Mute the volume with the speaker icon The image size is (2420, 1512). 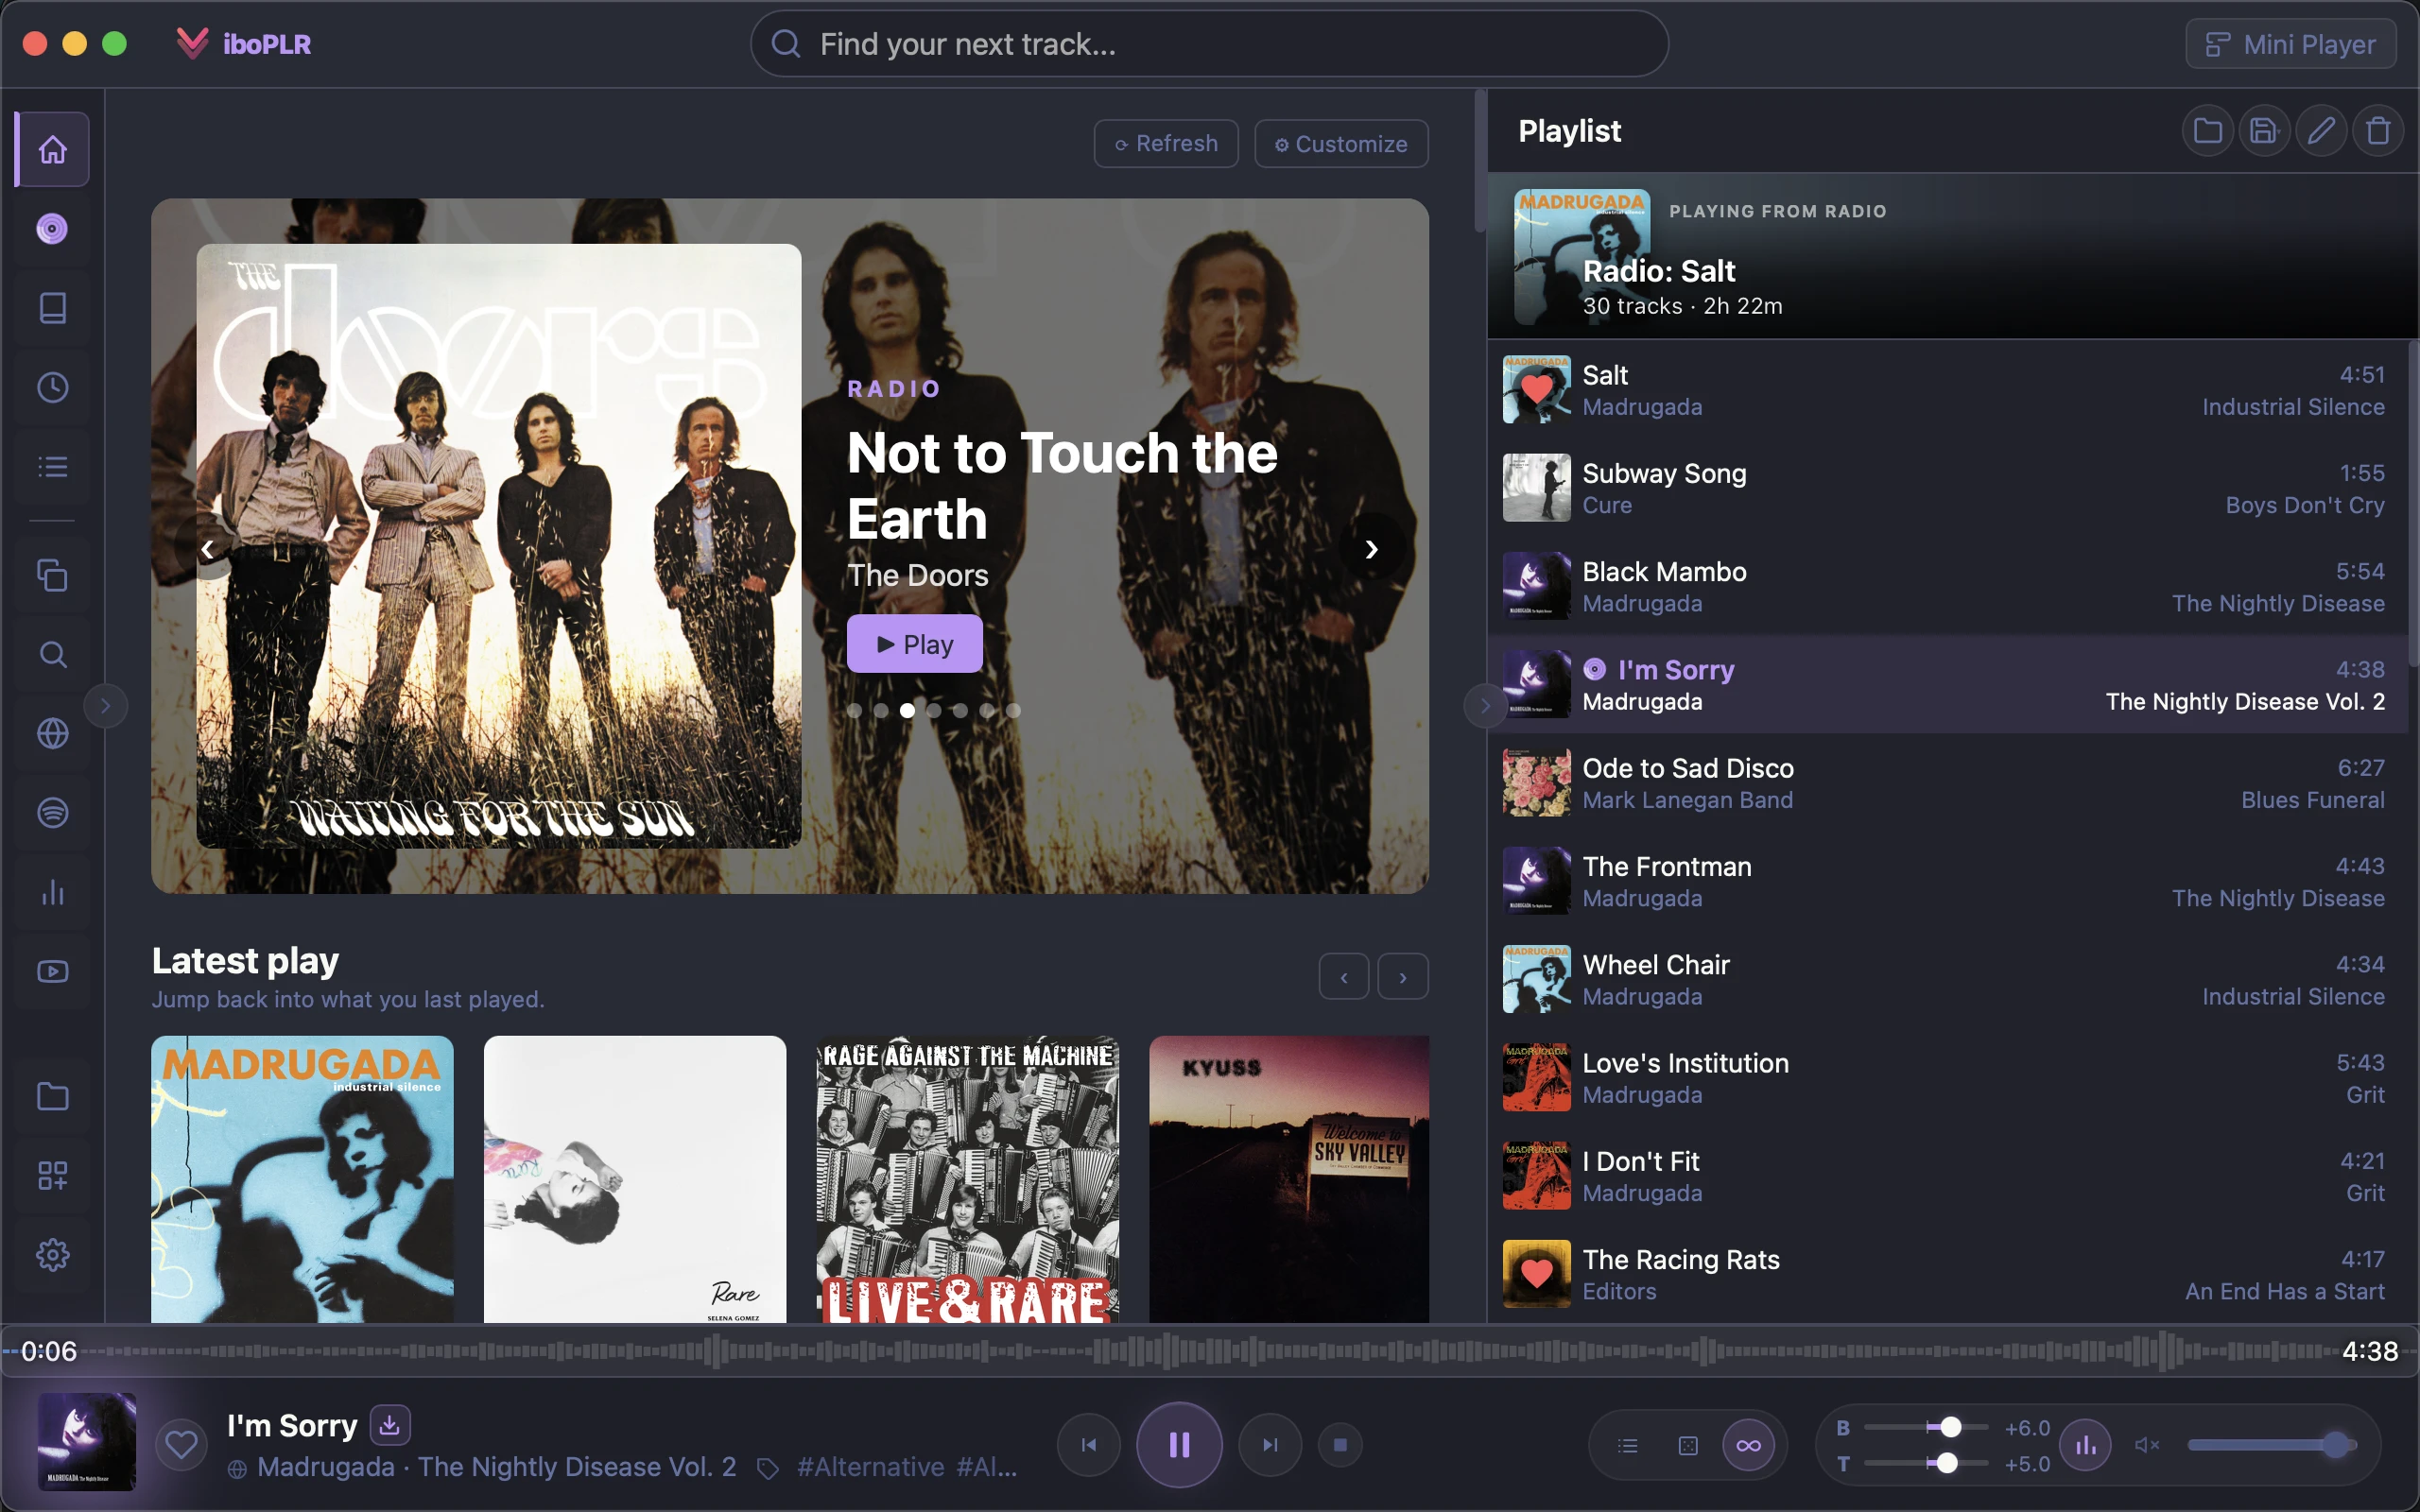coord(2147,1445)
